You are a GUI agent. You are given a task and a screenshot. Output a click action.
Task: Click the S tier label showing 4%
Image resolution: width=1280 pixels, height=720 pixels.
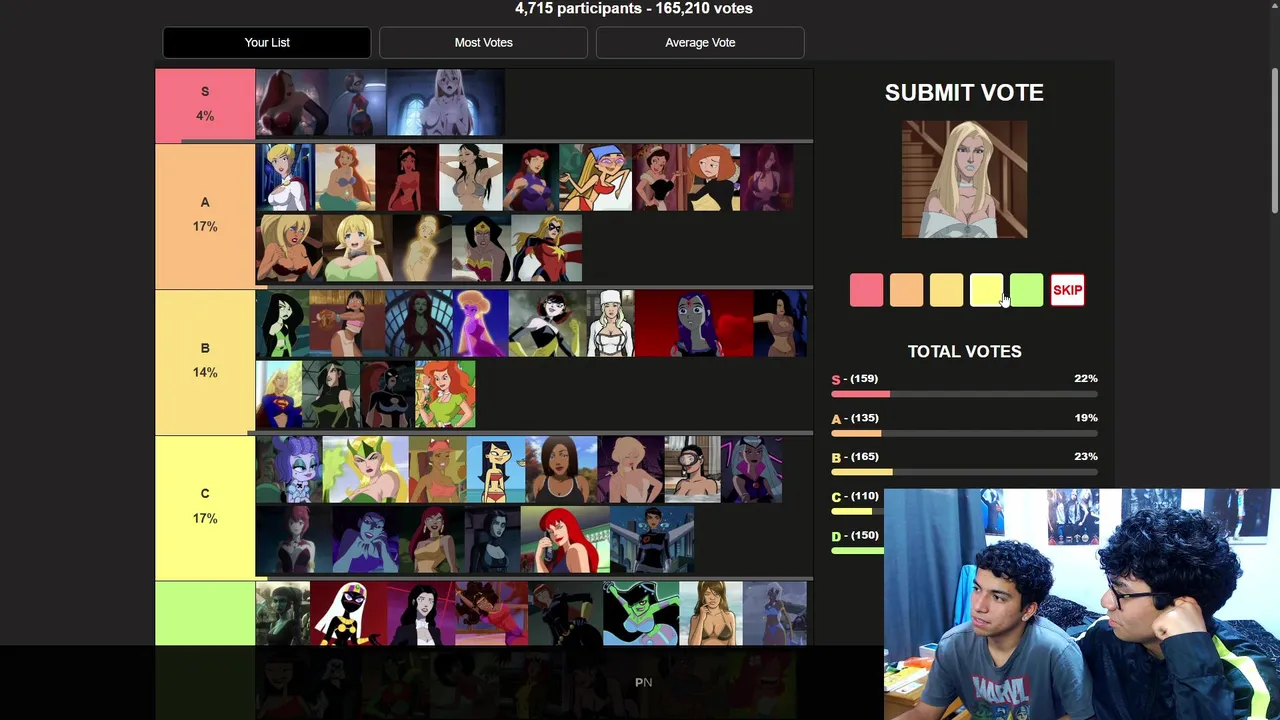(x=205, y=104)
